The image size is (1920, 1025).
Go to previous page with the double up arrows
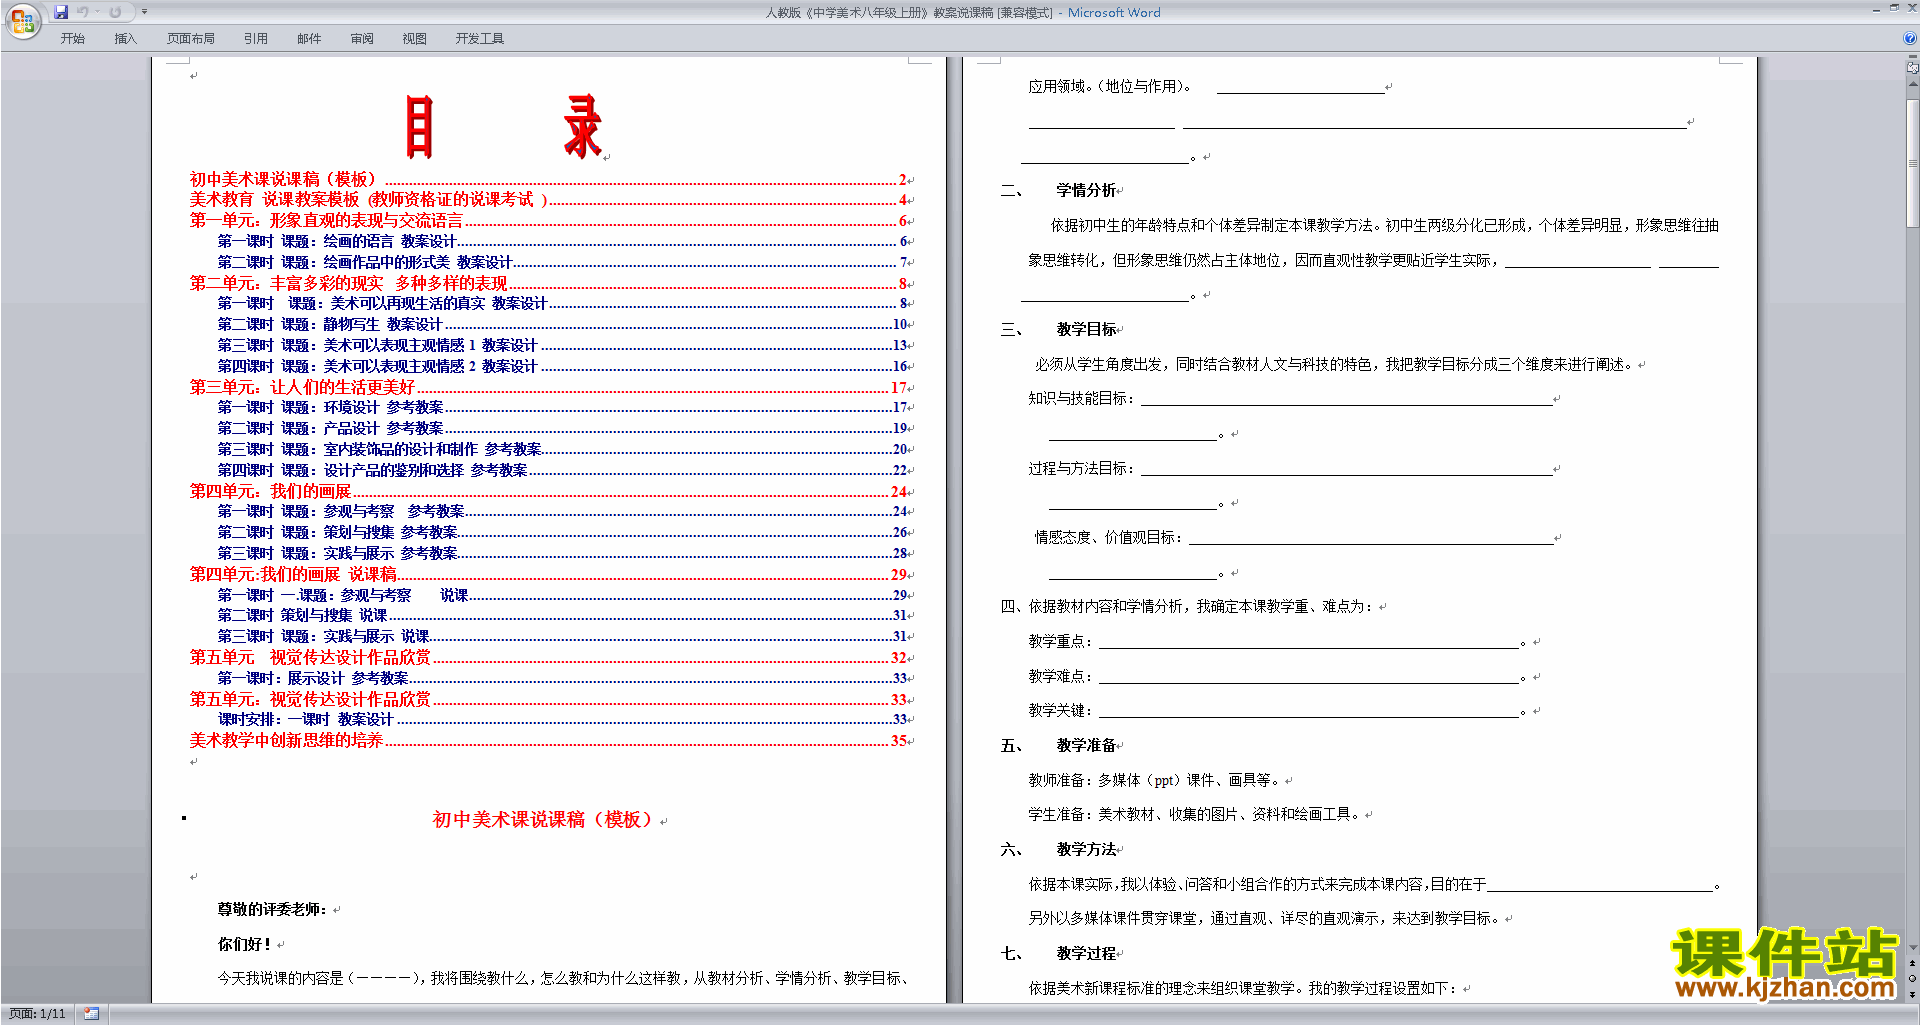click(1912, 963)
